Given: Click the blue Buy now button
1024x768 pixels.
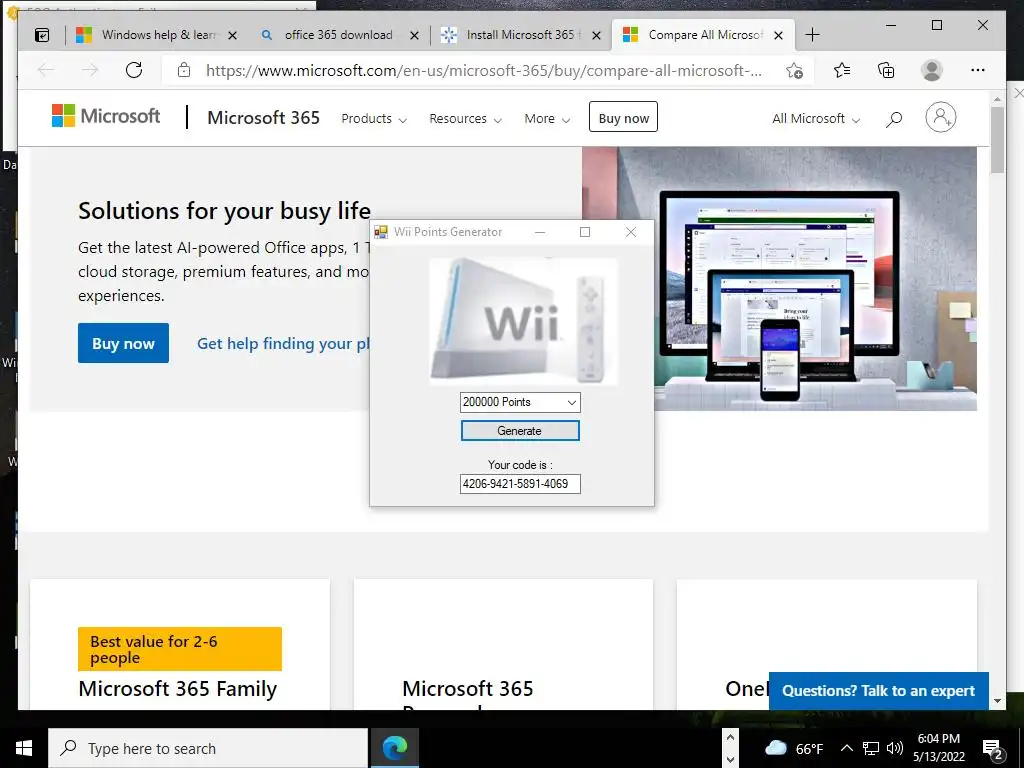Looking at the screenshot, I should coord(123,343).
